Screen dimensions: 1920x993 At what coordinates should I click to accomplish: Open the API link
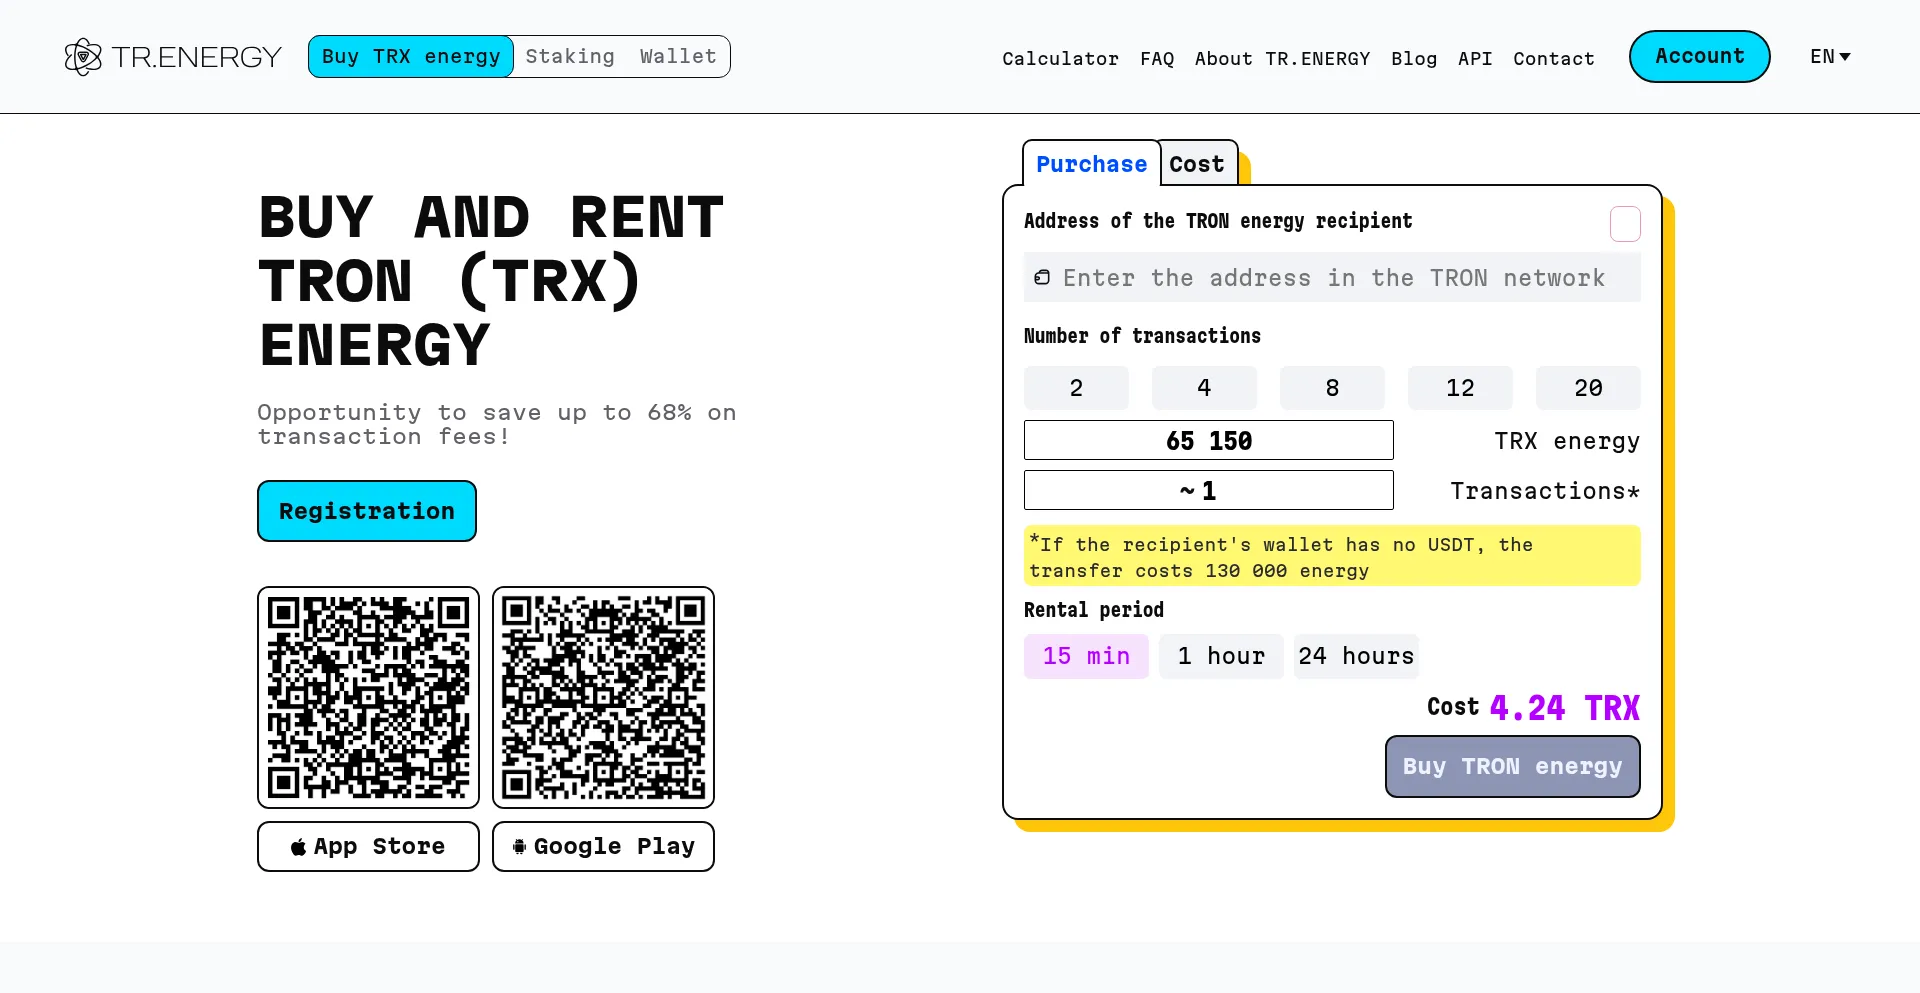coord(1475,59)
